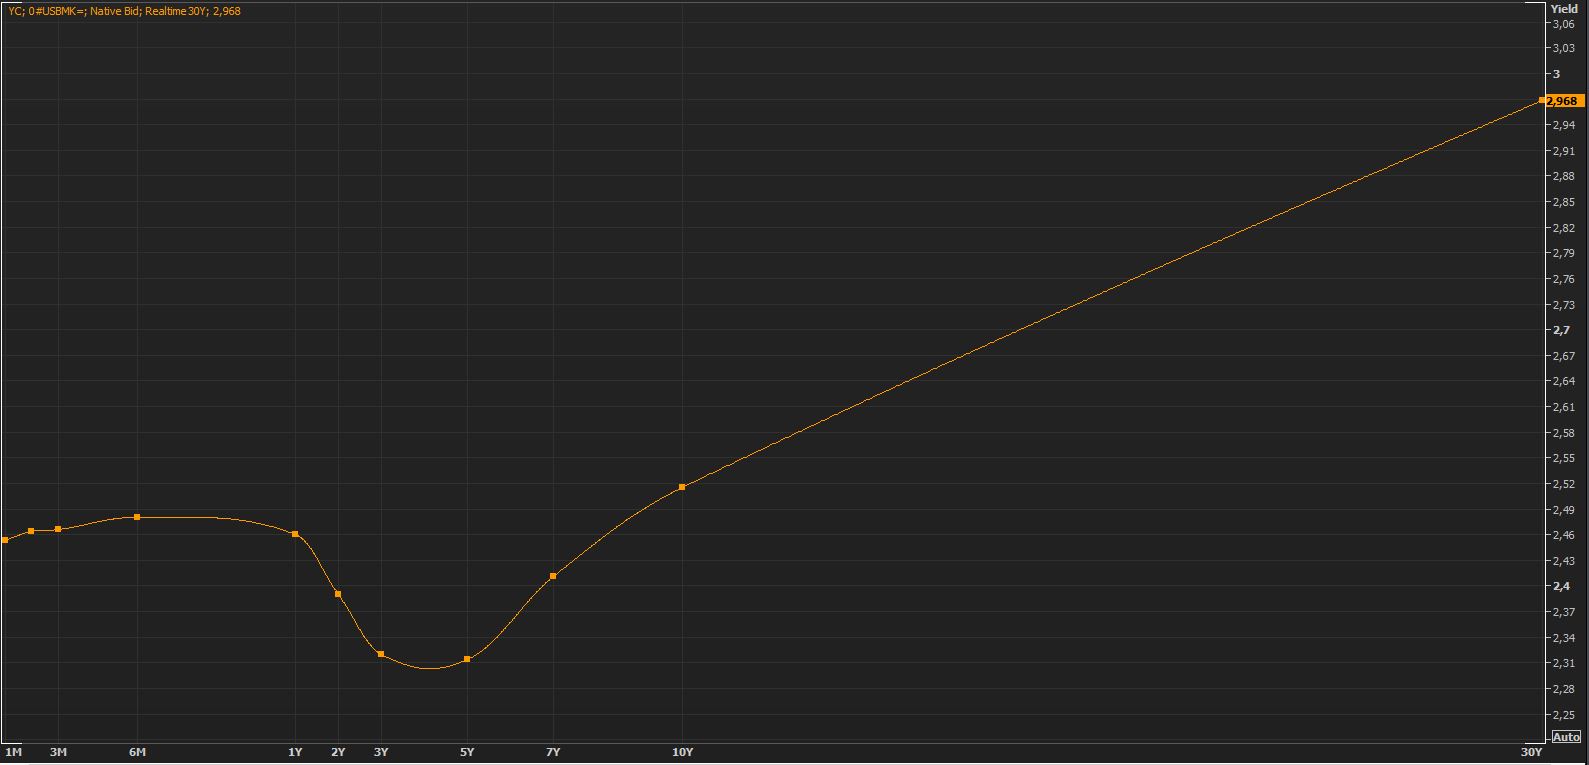
Task: Click the 1Y data point marker
Action: (295, 534)
